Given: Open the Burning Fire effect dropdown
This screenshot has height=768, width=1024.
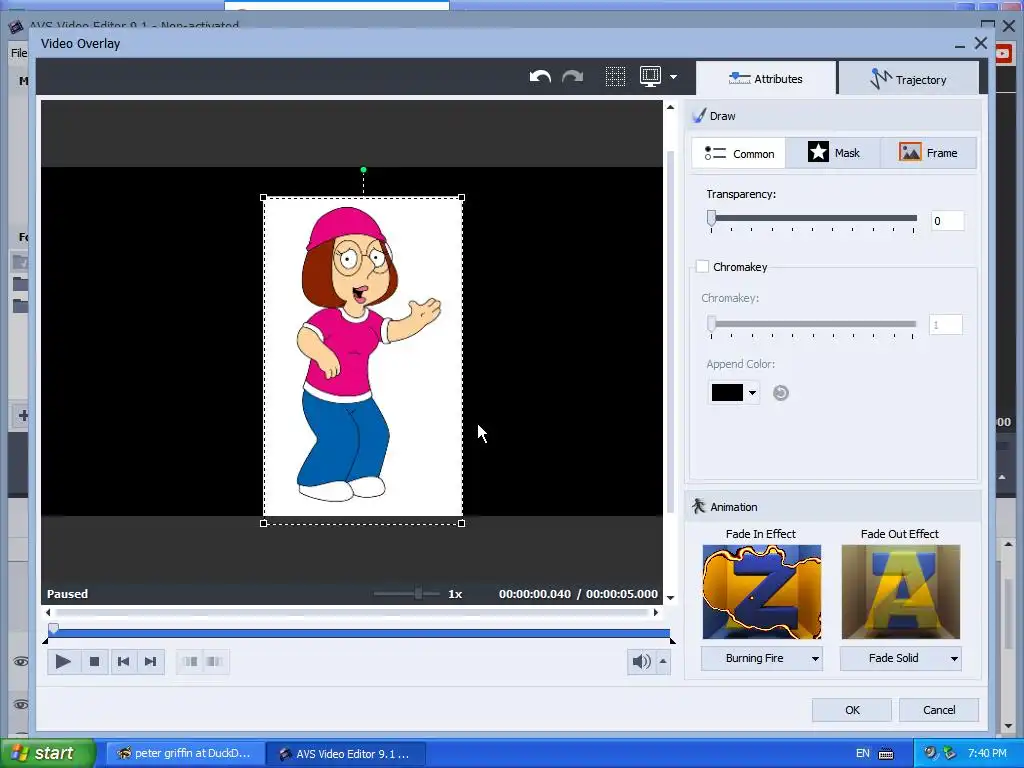Looking at the screenshot, I should (x=761, y=658).
